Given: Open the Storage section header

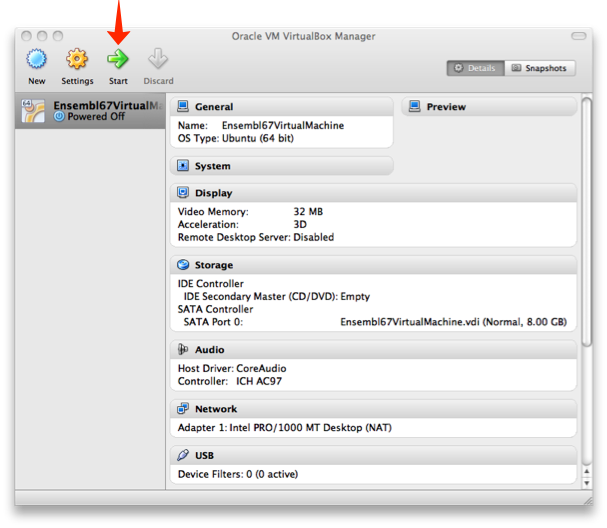Looking at the screenshot, I should pyautogui.click(x=374, y=265).
